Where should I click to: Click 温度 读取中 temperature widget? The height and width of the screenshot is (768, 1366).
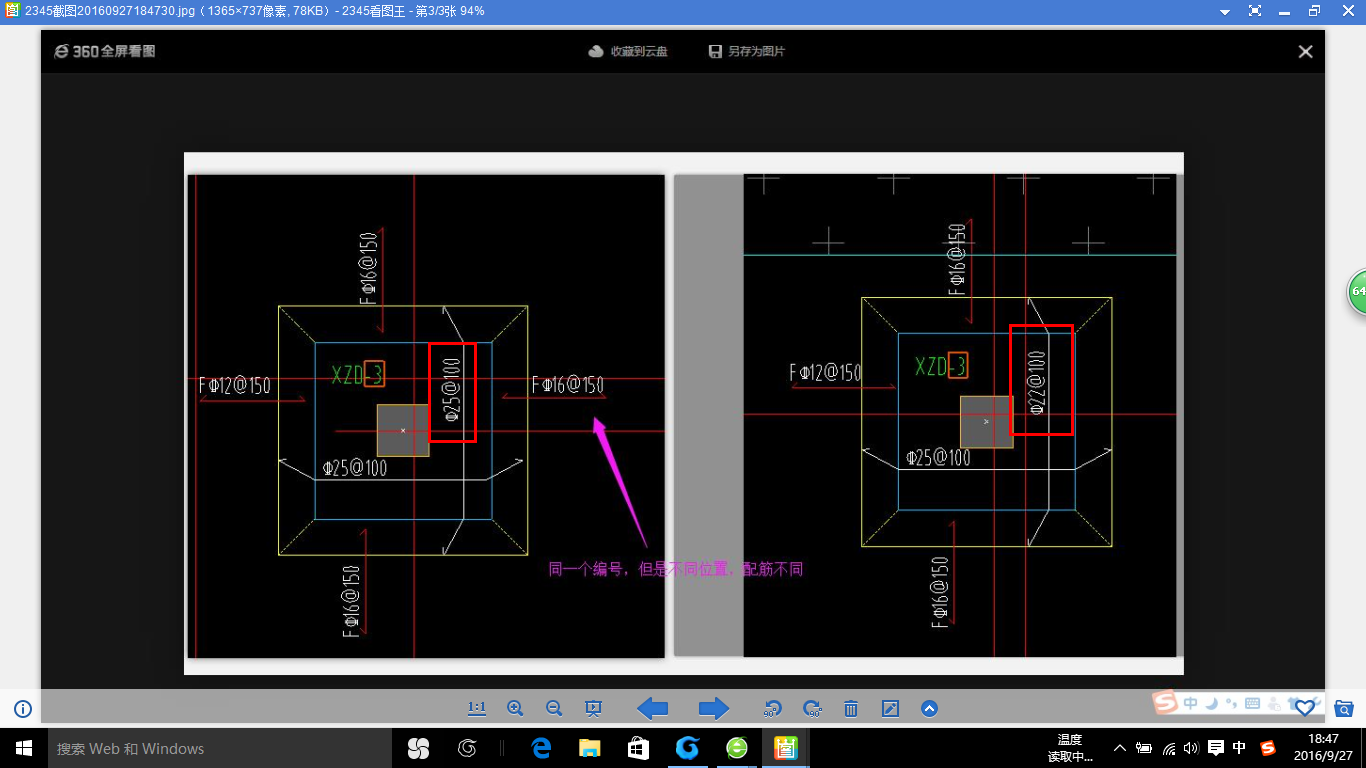[x=1069, y=748]
